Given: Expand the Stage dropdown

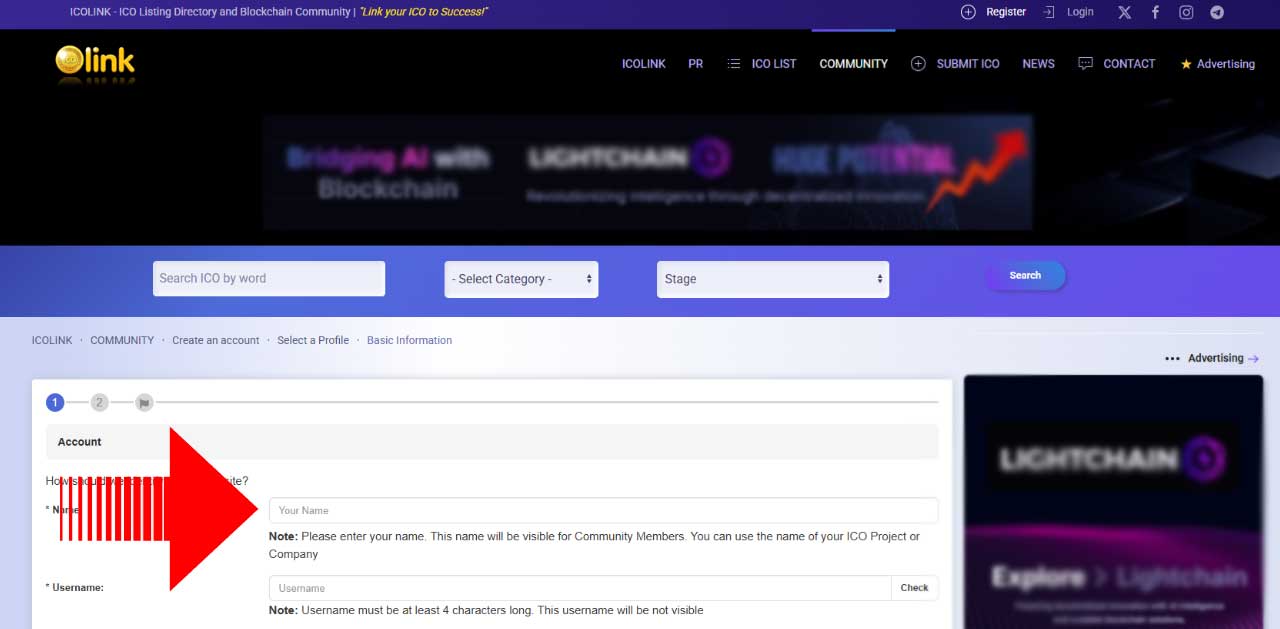Looking at the screenshot, I should pos(772,279).
